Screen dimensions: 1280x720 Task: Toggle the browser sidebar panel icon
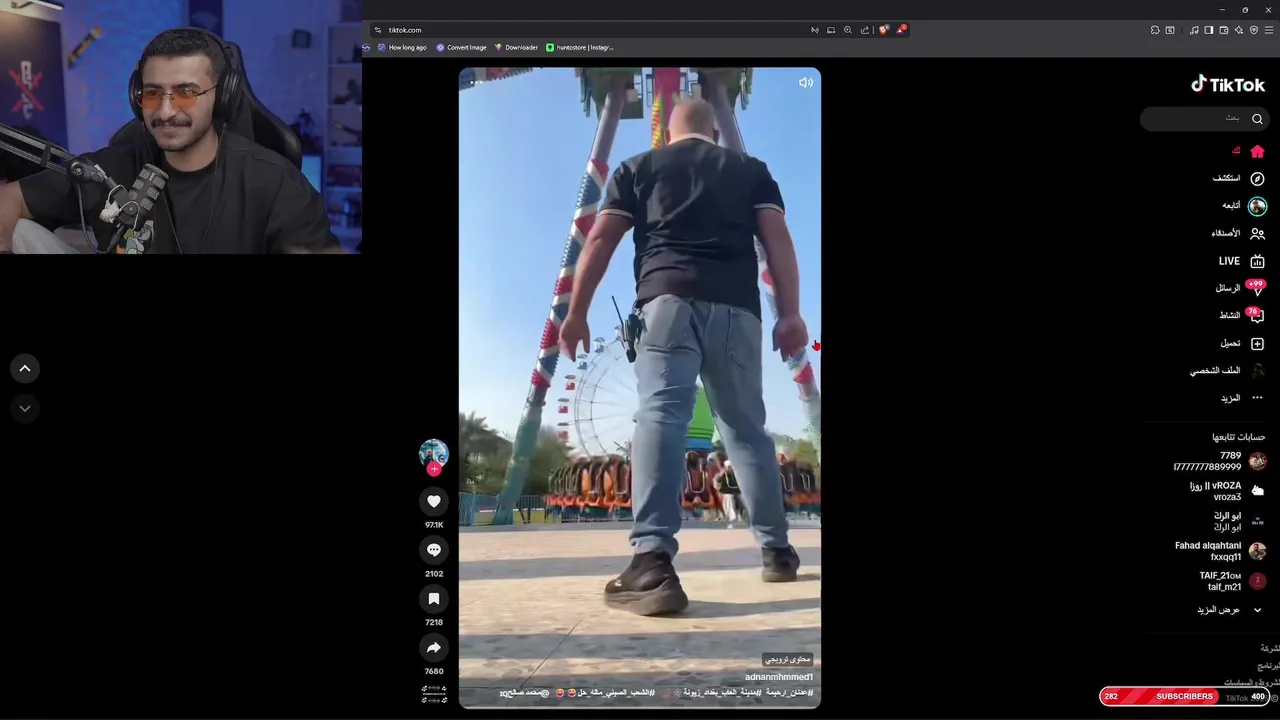(x=1209, y=30)
